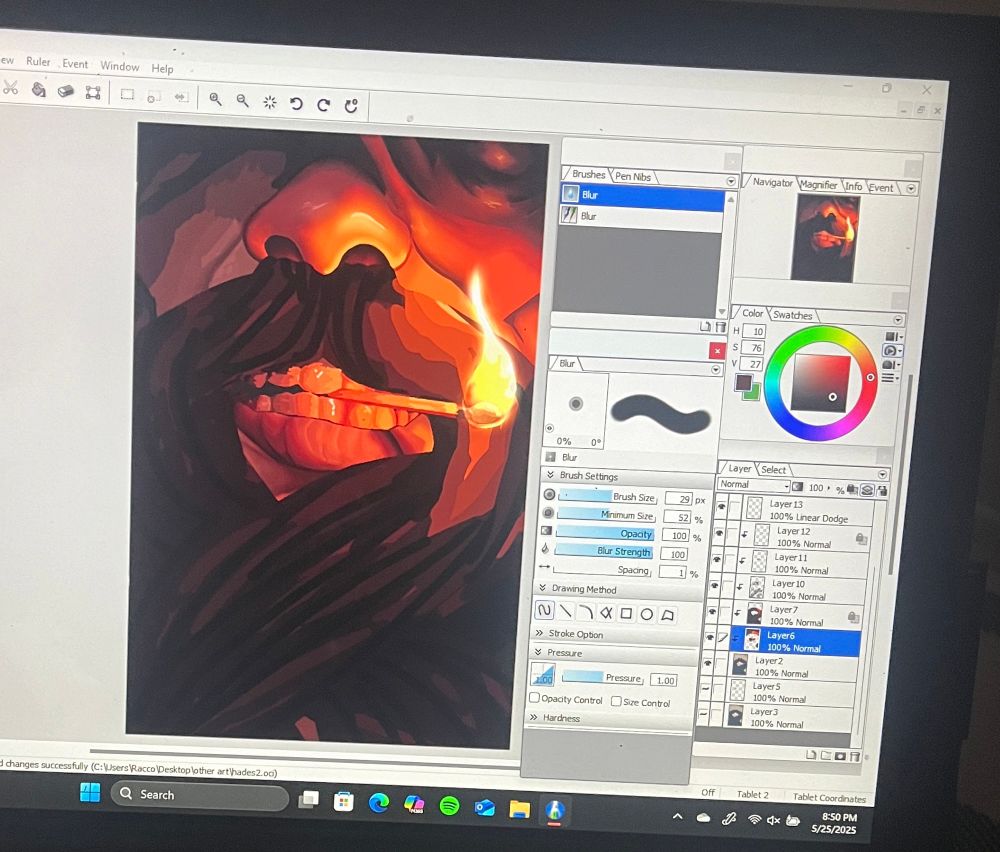Reset canvas rotation to zero degrees
Image resolution: width=1000 pixels, height=852 pixels.
(x=351, y=106)
